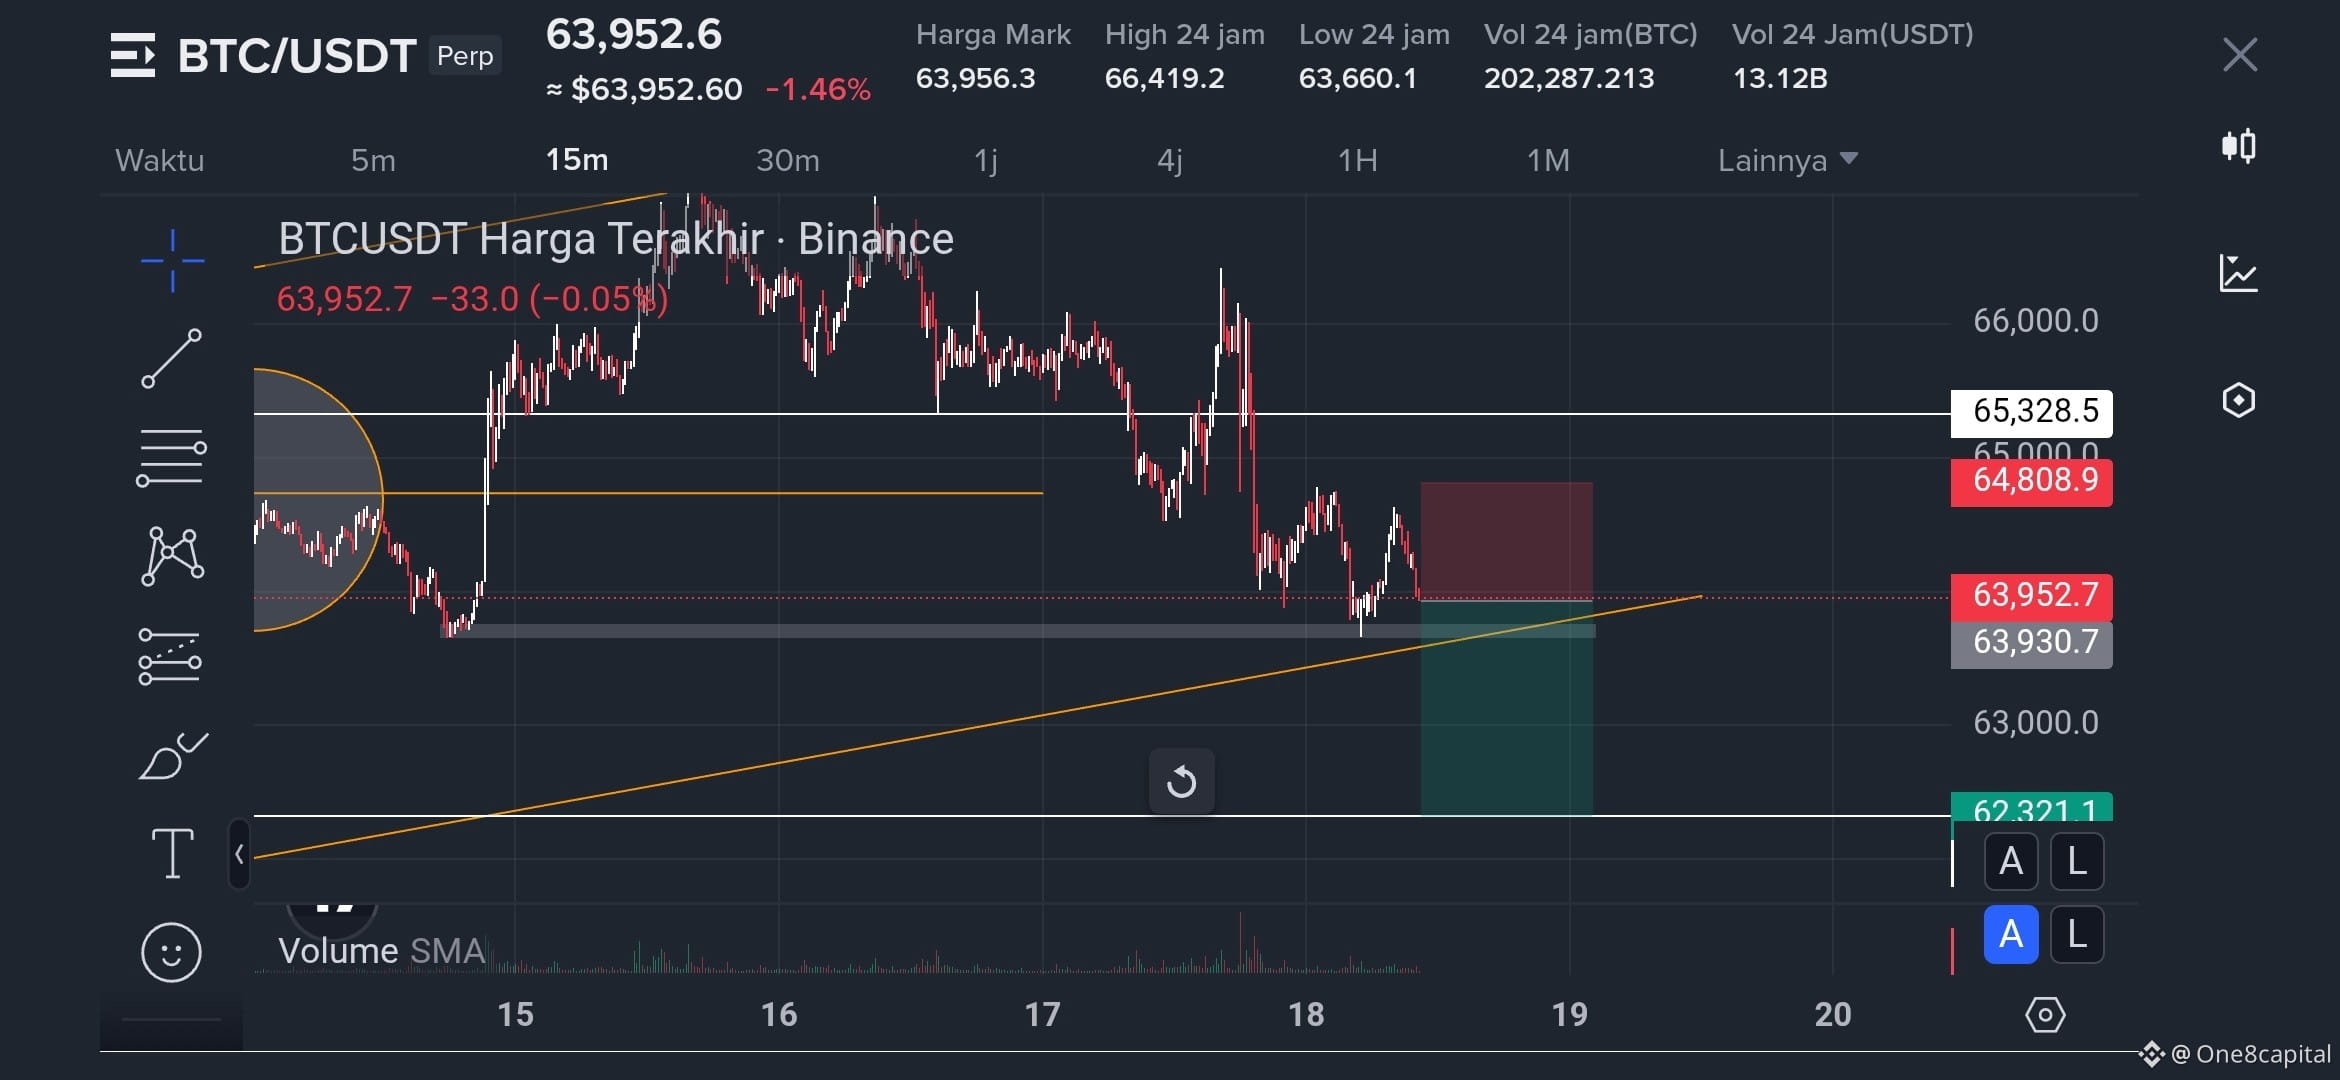Viewport: 2340px width, 1080px height.
Task: Open the emoji sticker tool
Action: (x=171, y=952)
